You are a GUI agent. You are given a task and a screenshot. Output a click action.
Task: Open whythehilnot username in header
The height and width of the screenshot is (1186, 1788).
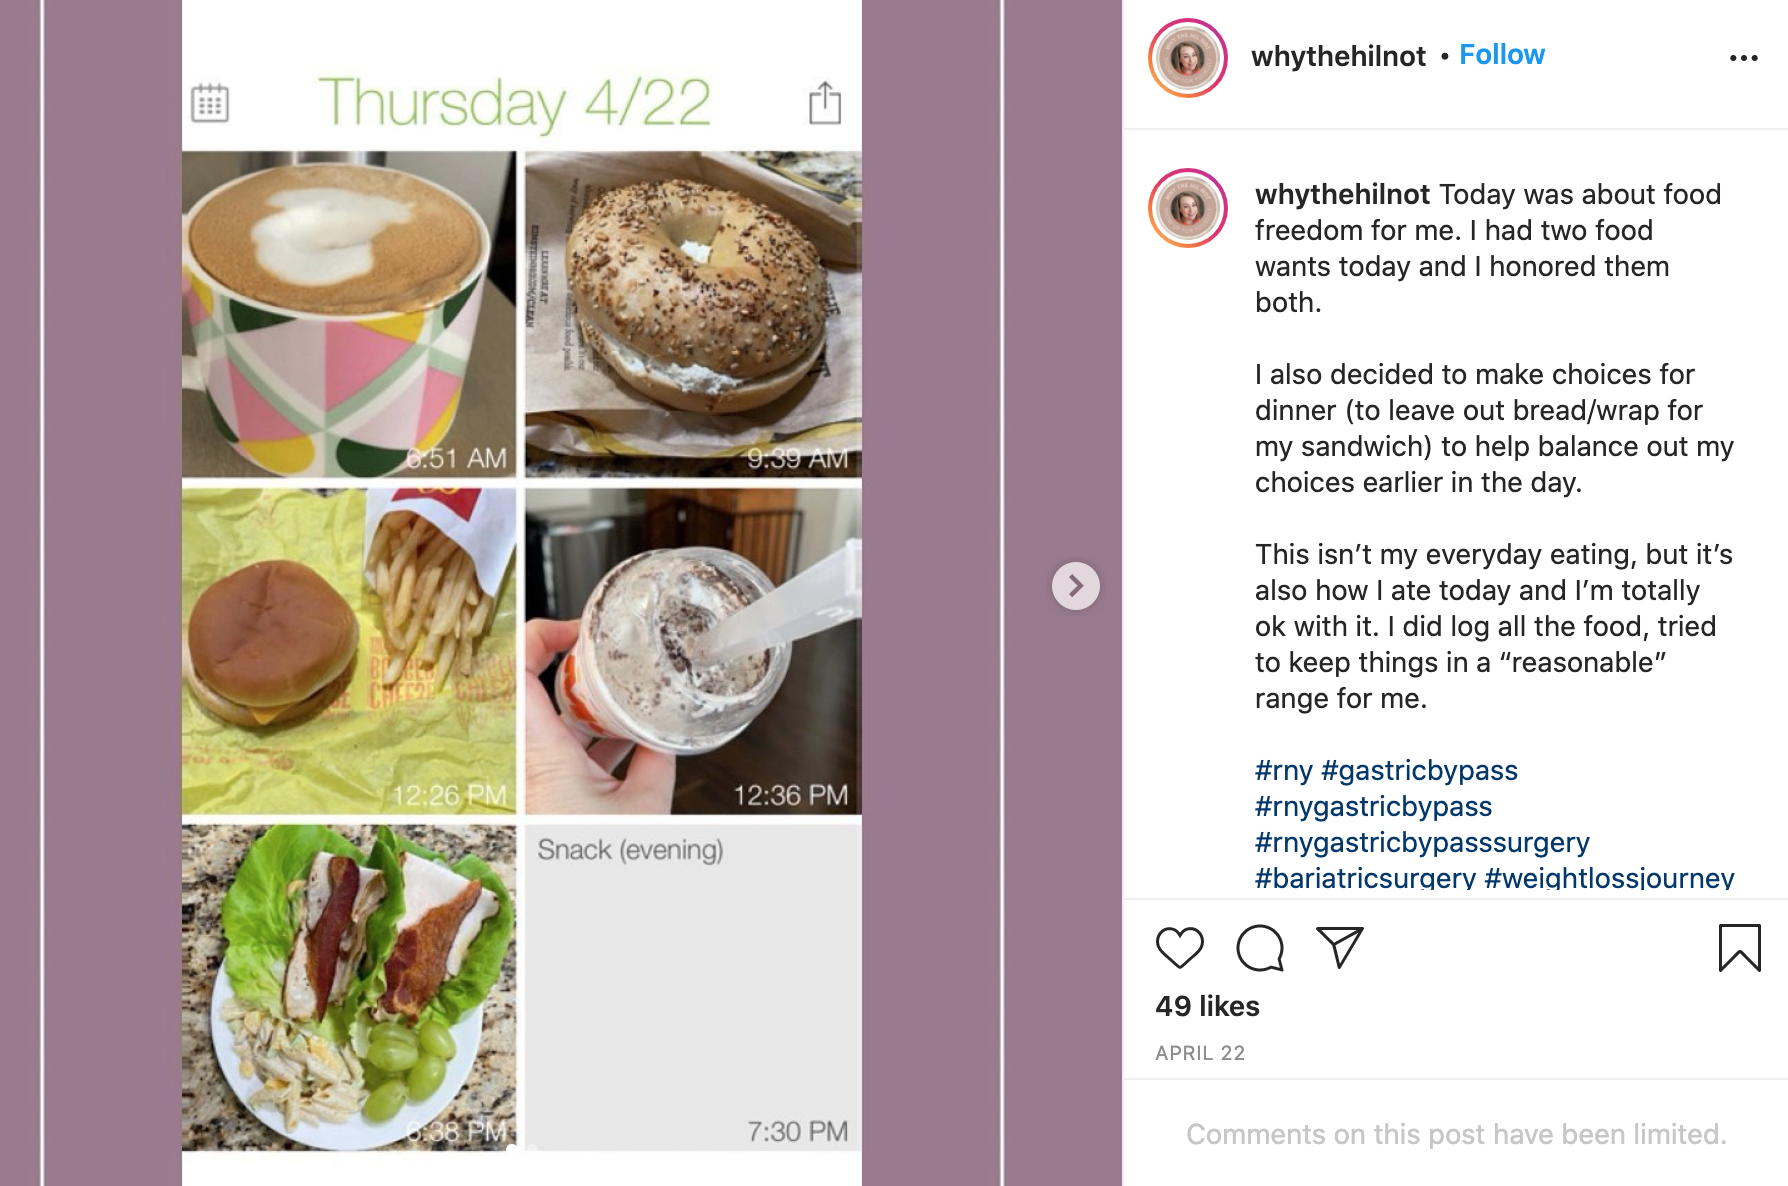tap(1338, 56)
